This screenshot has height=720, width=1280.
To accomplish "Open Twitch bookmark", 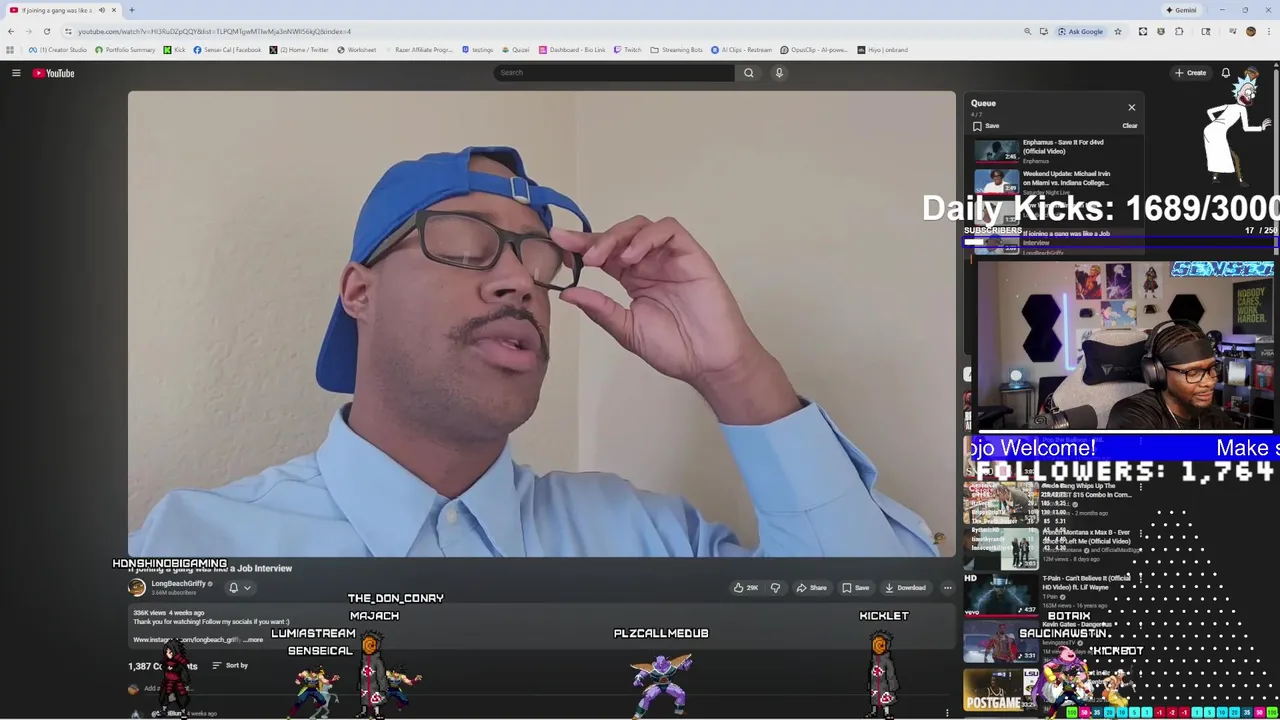I will [x=628, y=50].
